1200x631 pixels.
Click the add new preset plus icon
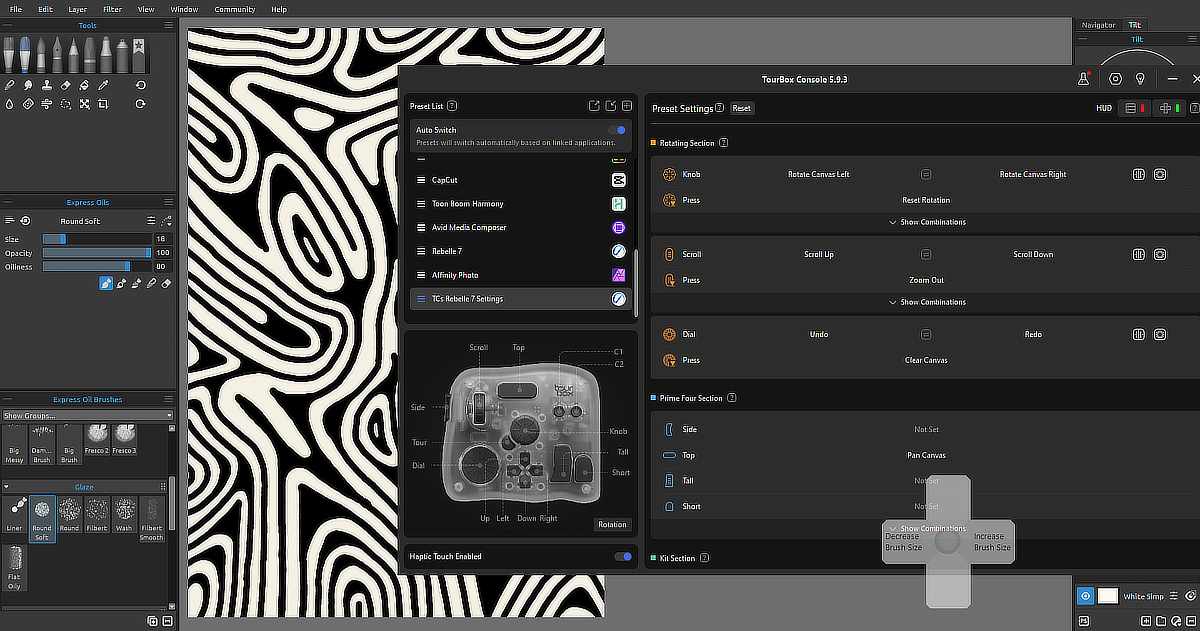[627, 106]
